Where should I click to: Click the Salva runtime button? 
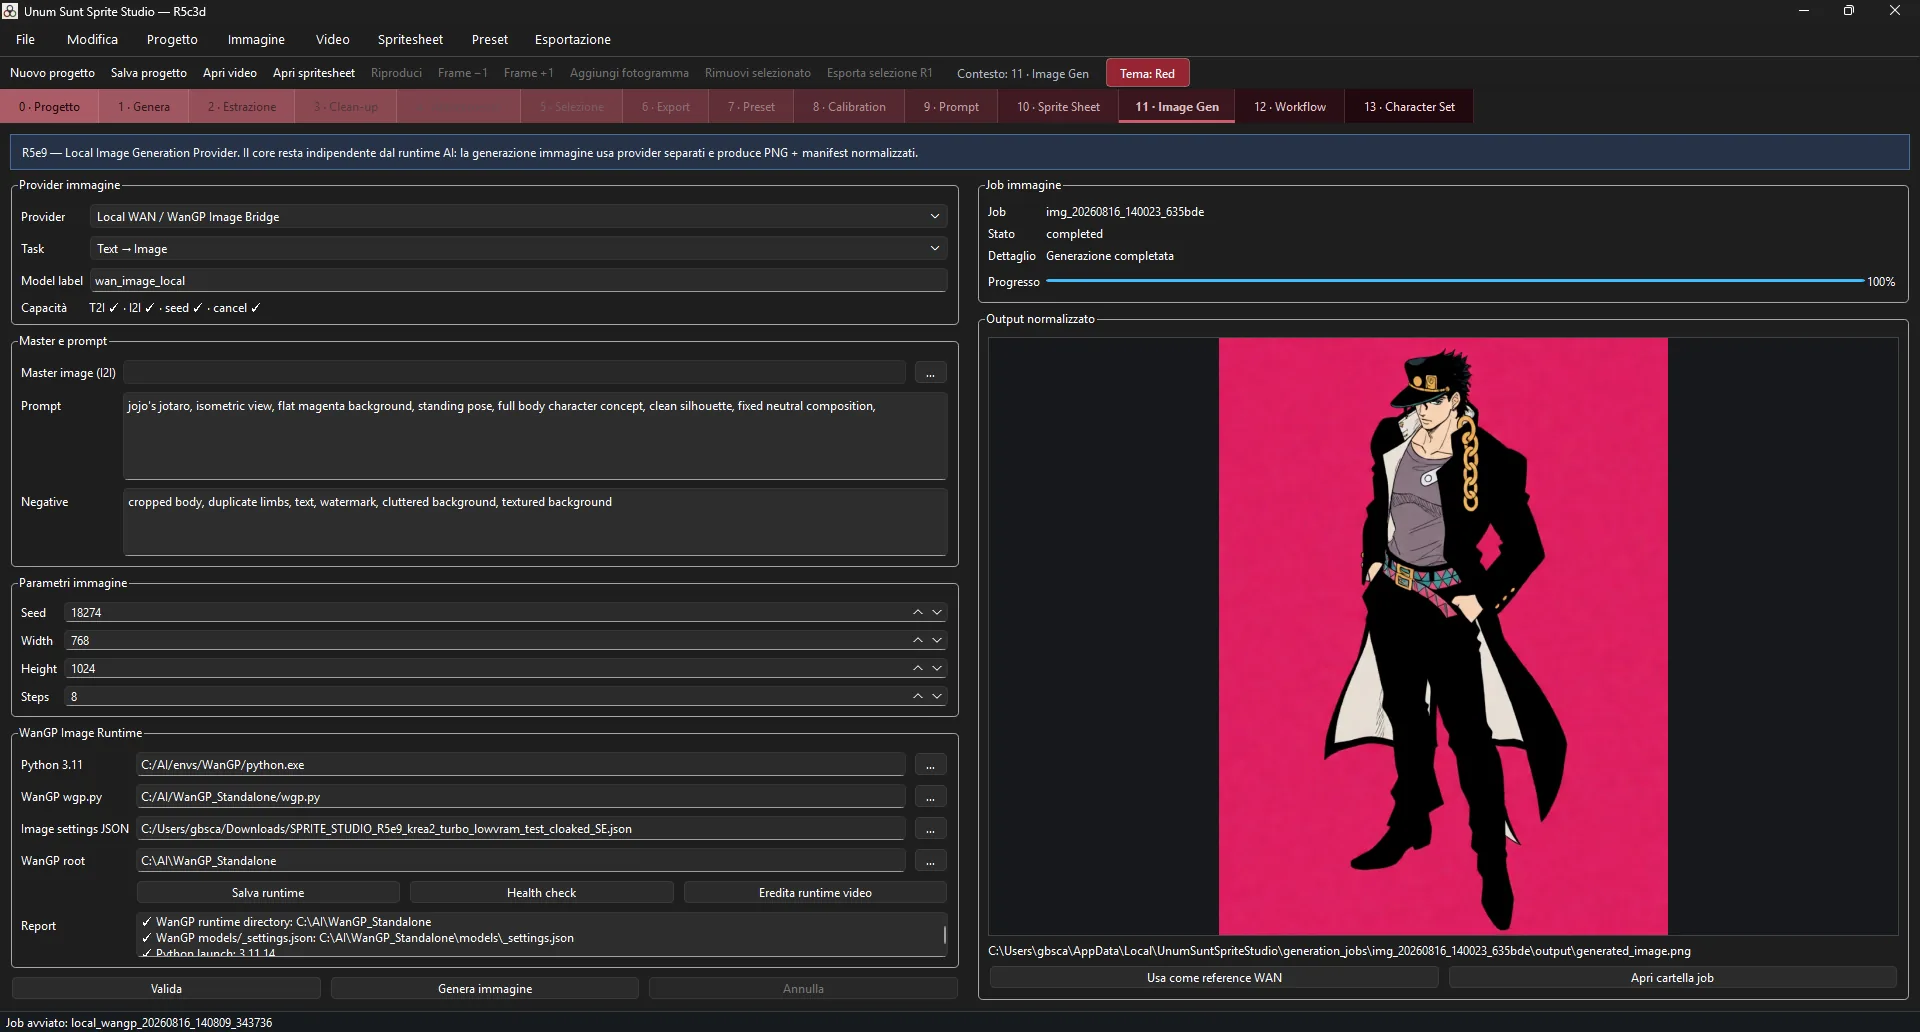[268, 893]
